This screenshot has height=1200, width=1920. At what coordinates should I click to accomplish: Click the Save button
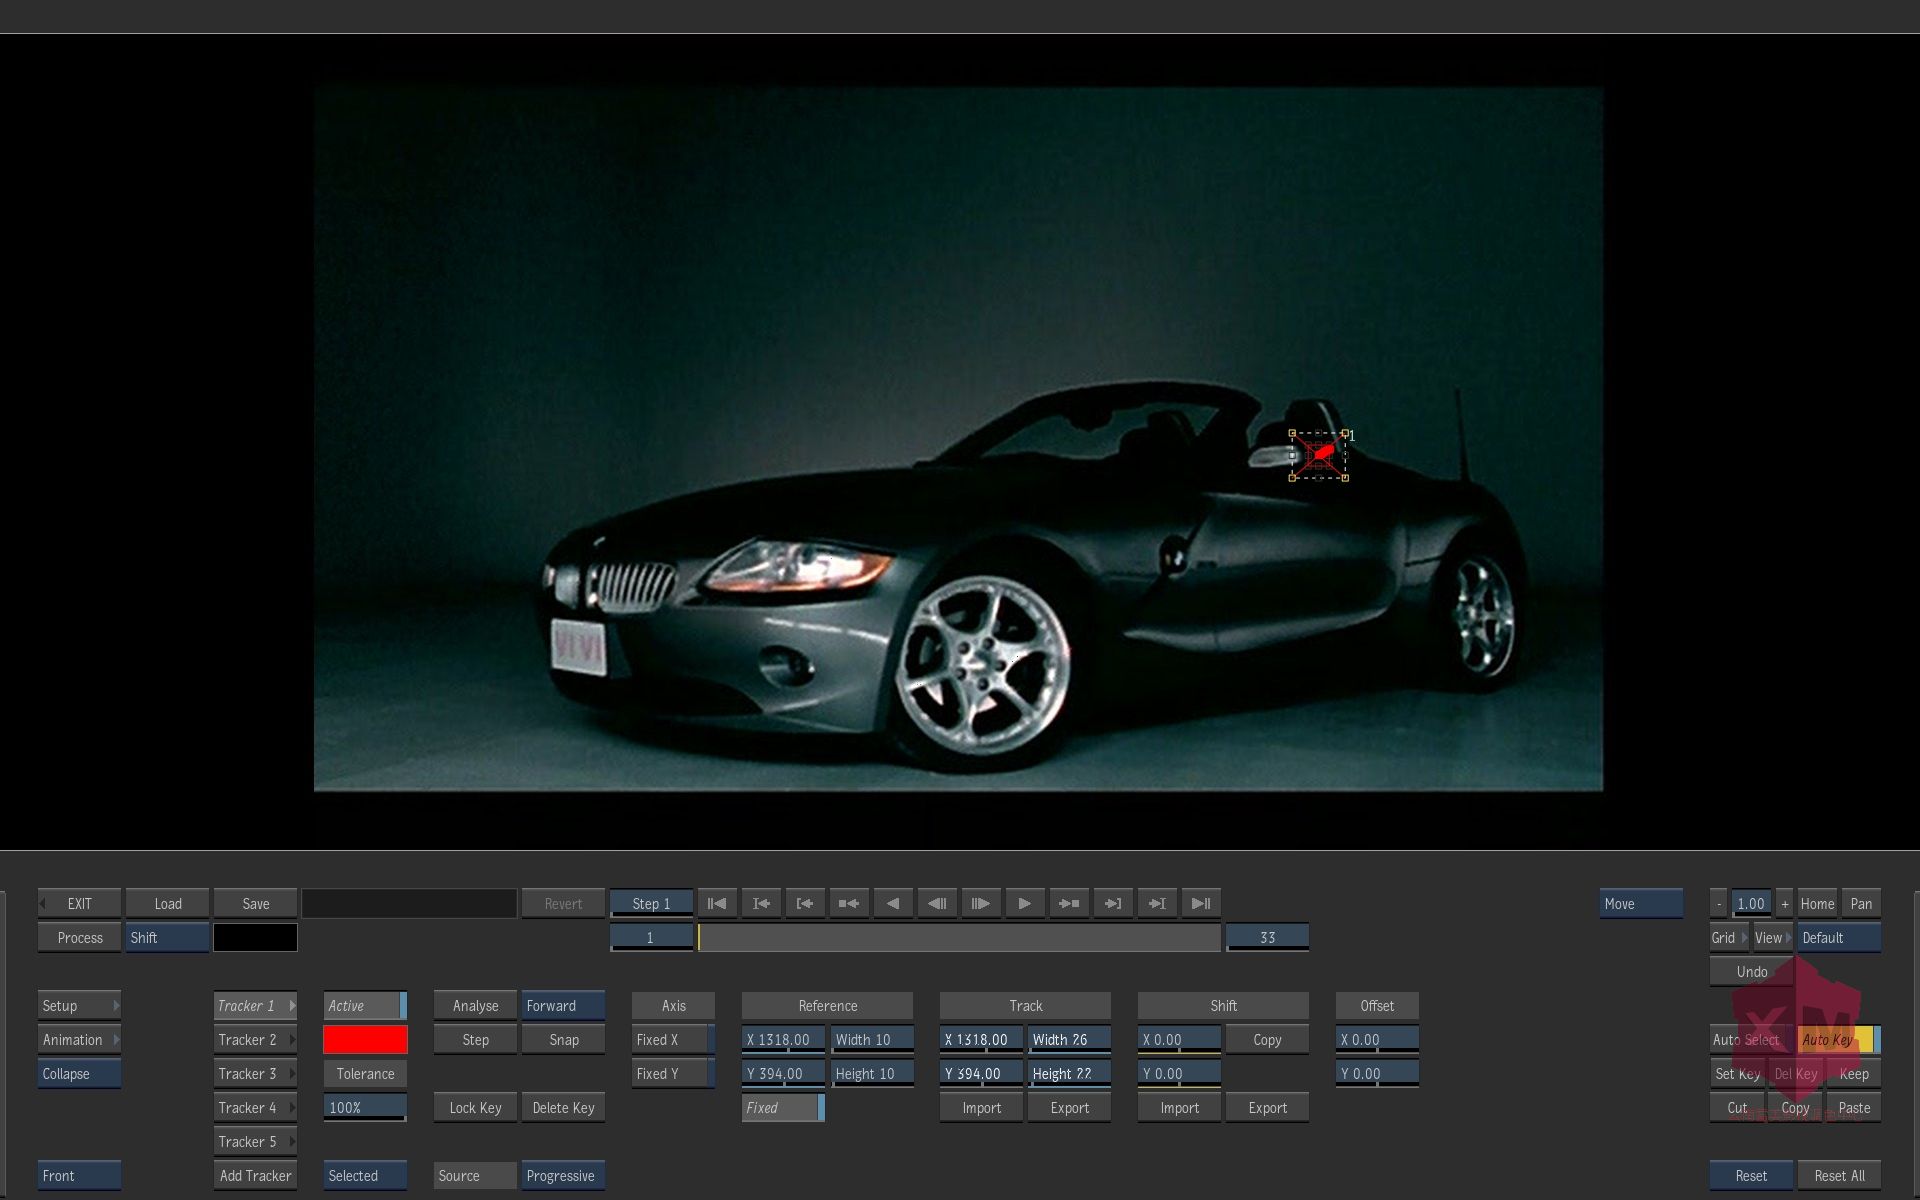tap(255, 903)
